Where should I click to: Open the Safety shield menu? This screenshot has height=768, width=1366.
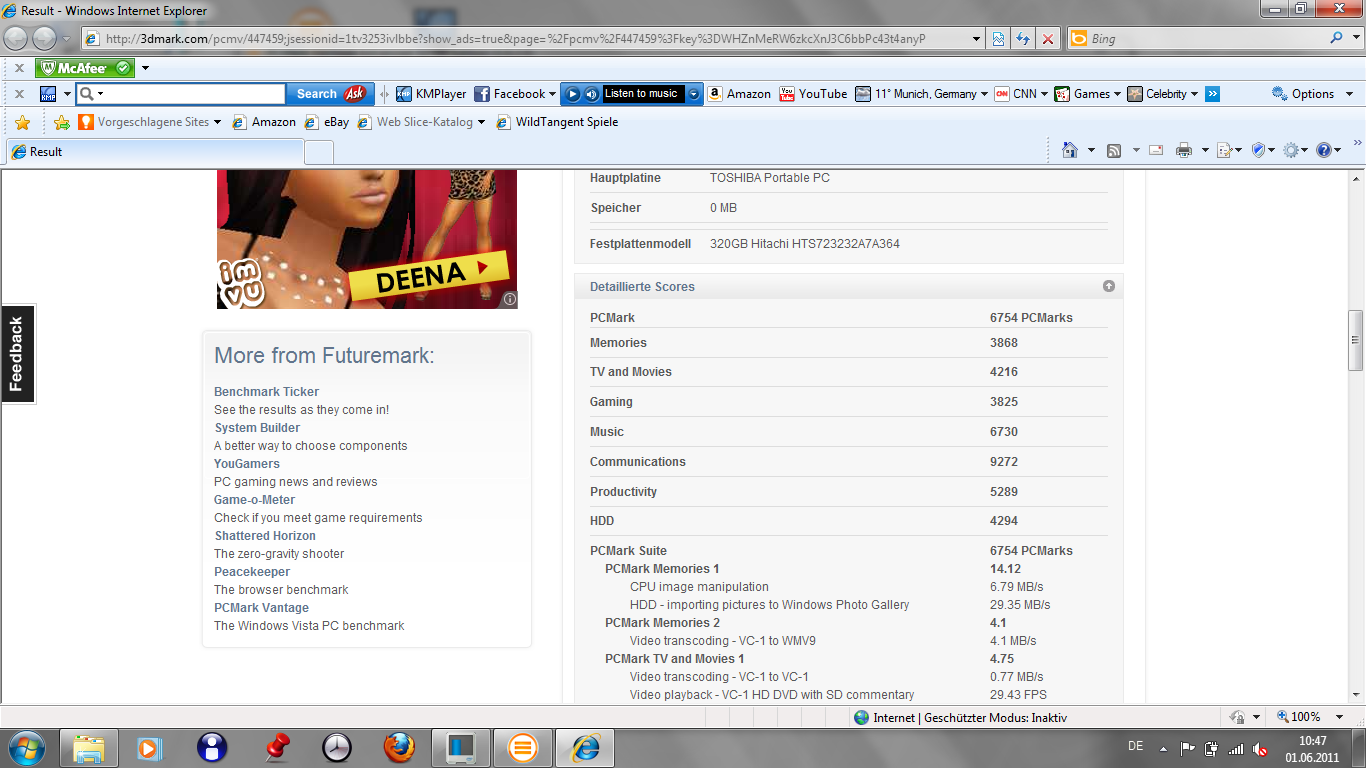click(1258, 150)
